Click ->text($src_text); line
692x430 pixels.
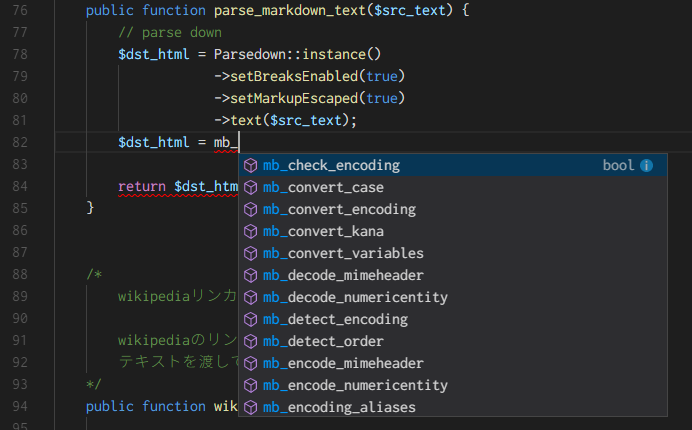tap(285, 120)
